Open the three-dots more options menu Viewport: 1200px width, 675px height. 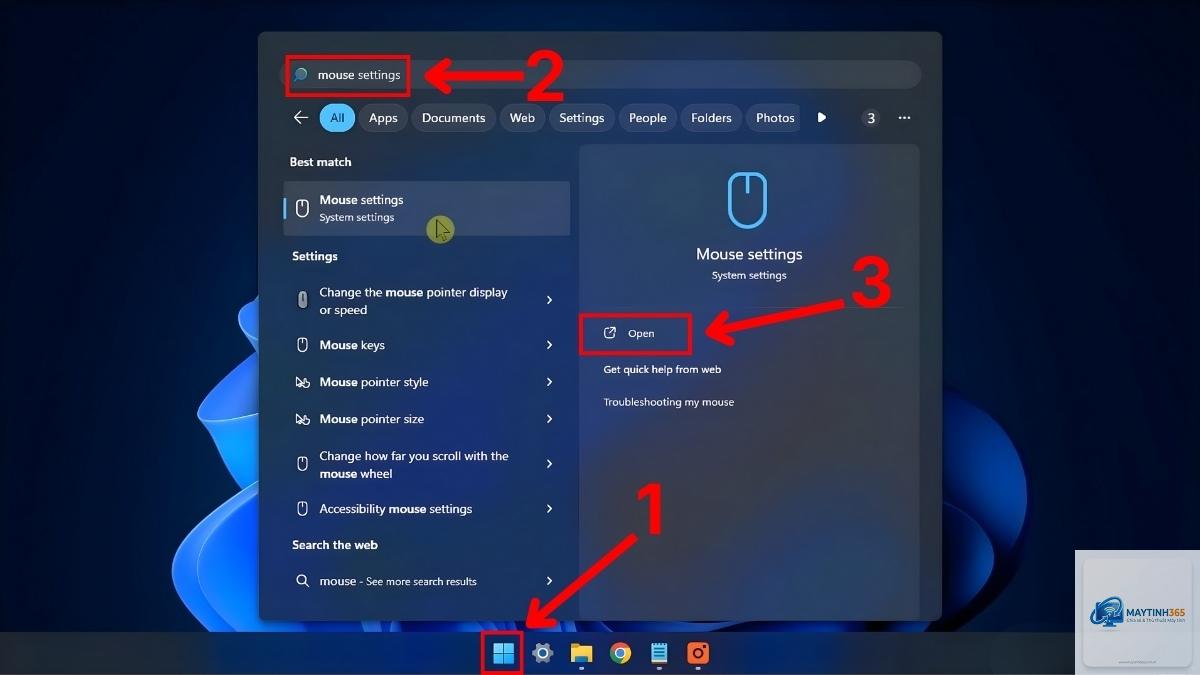(904, 118)
